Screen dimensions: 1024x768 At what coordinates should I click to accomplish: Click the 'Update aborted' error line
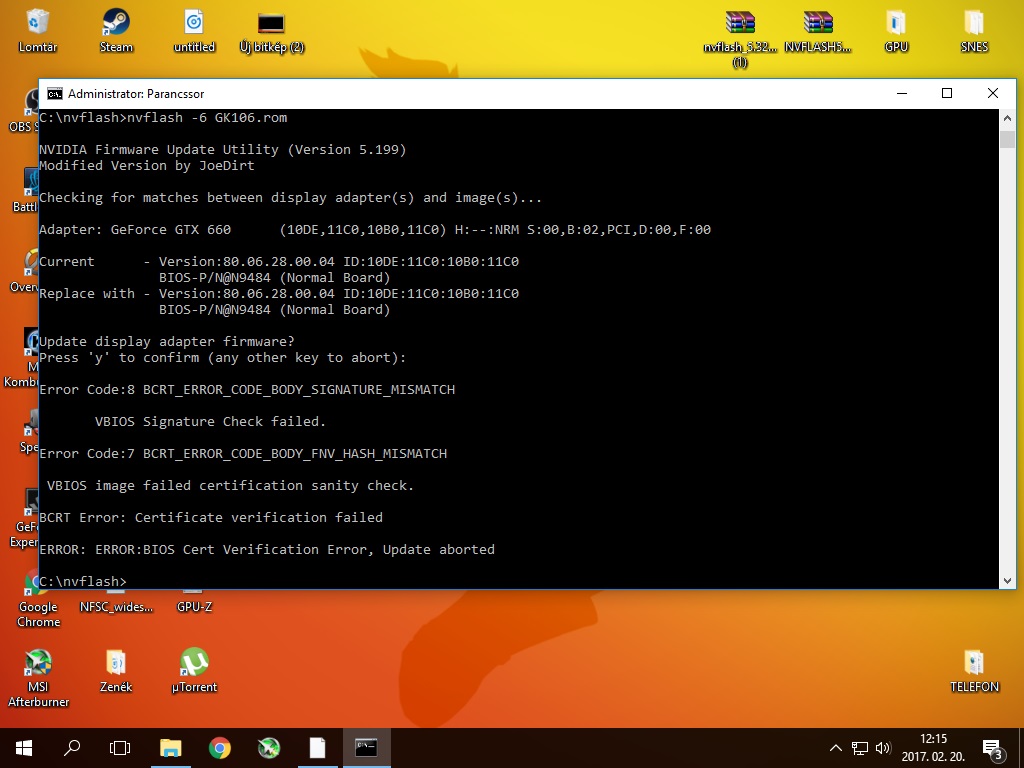(267, 550)
